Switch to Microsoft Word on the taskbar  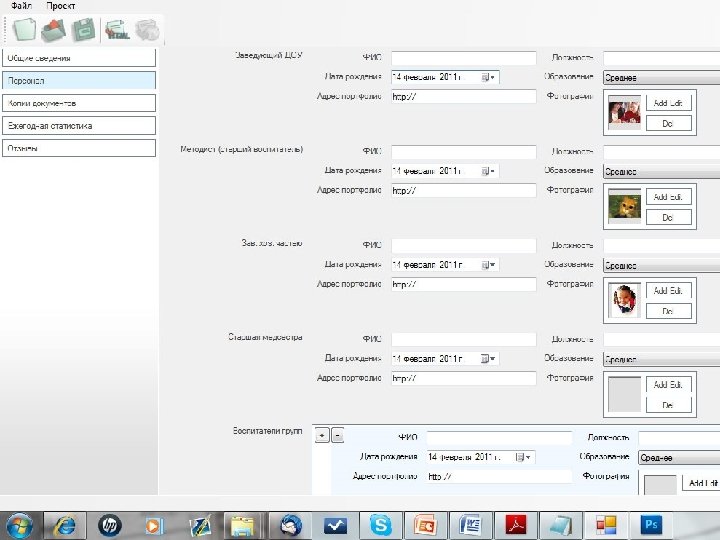tap(470, 525)
